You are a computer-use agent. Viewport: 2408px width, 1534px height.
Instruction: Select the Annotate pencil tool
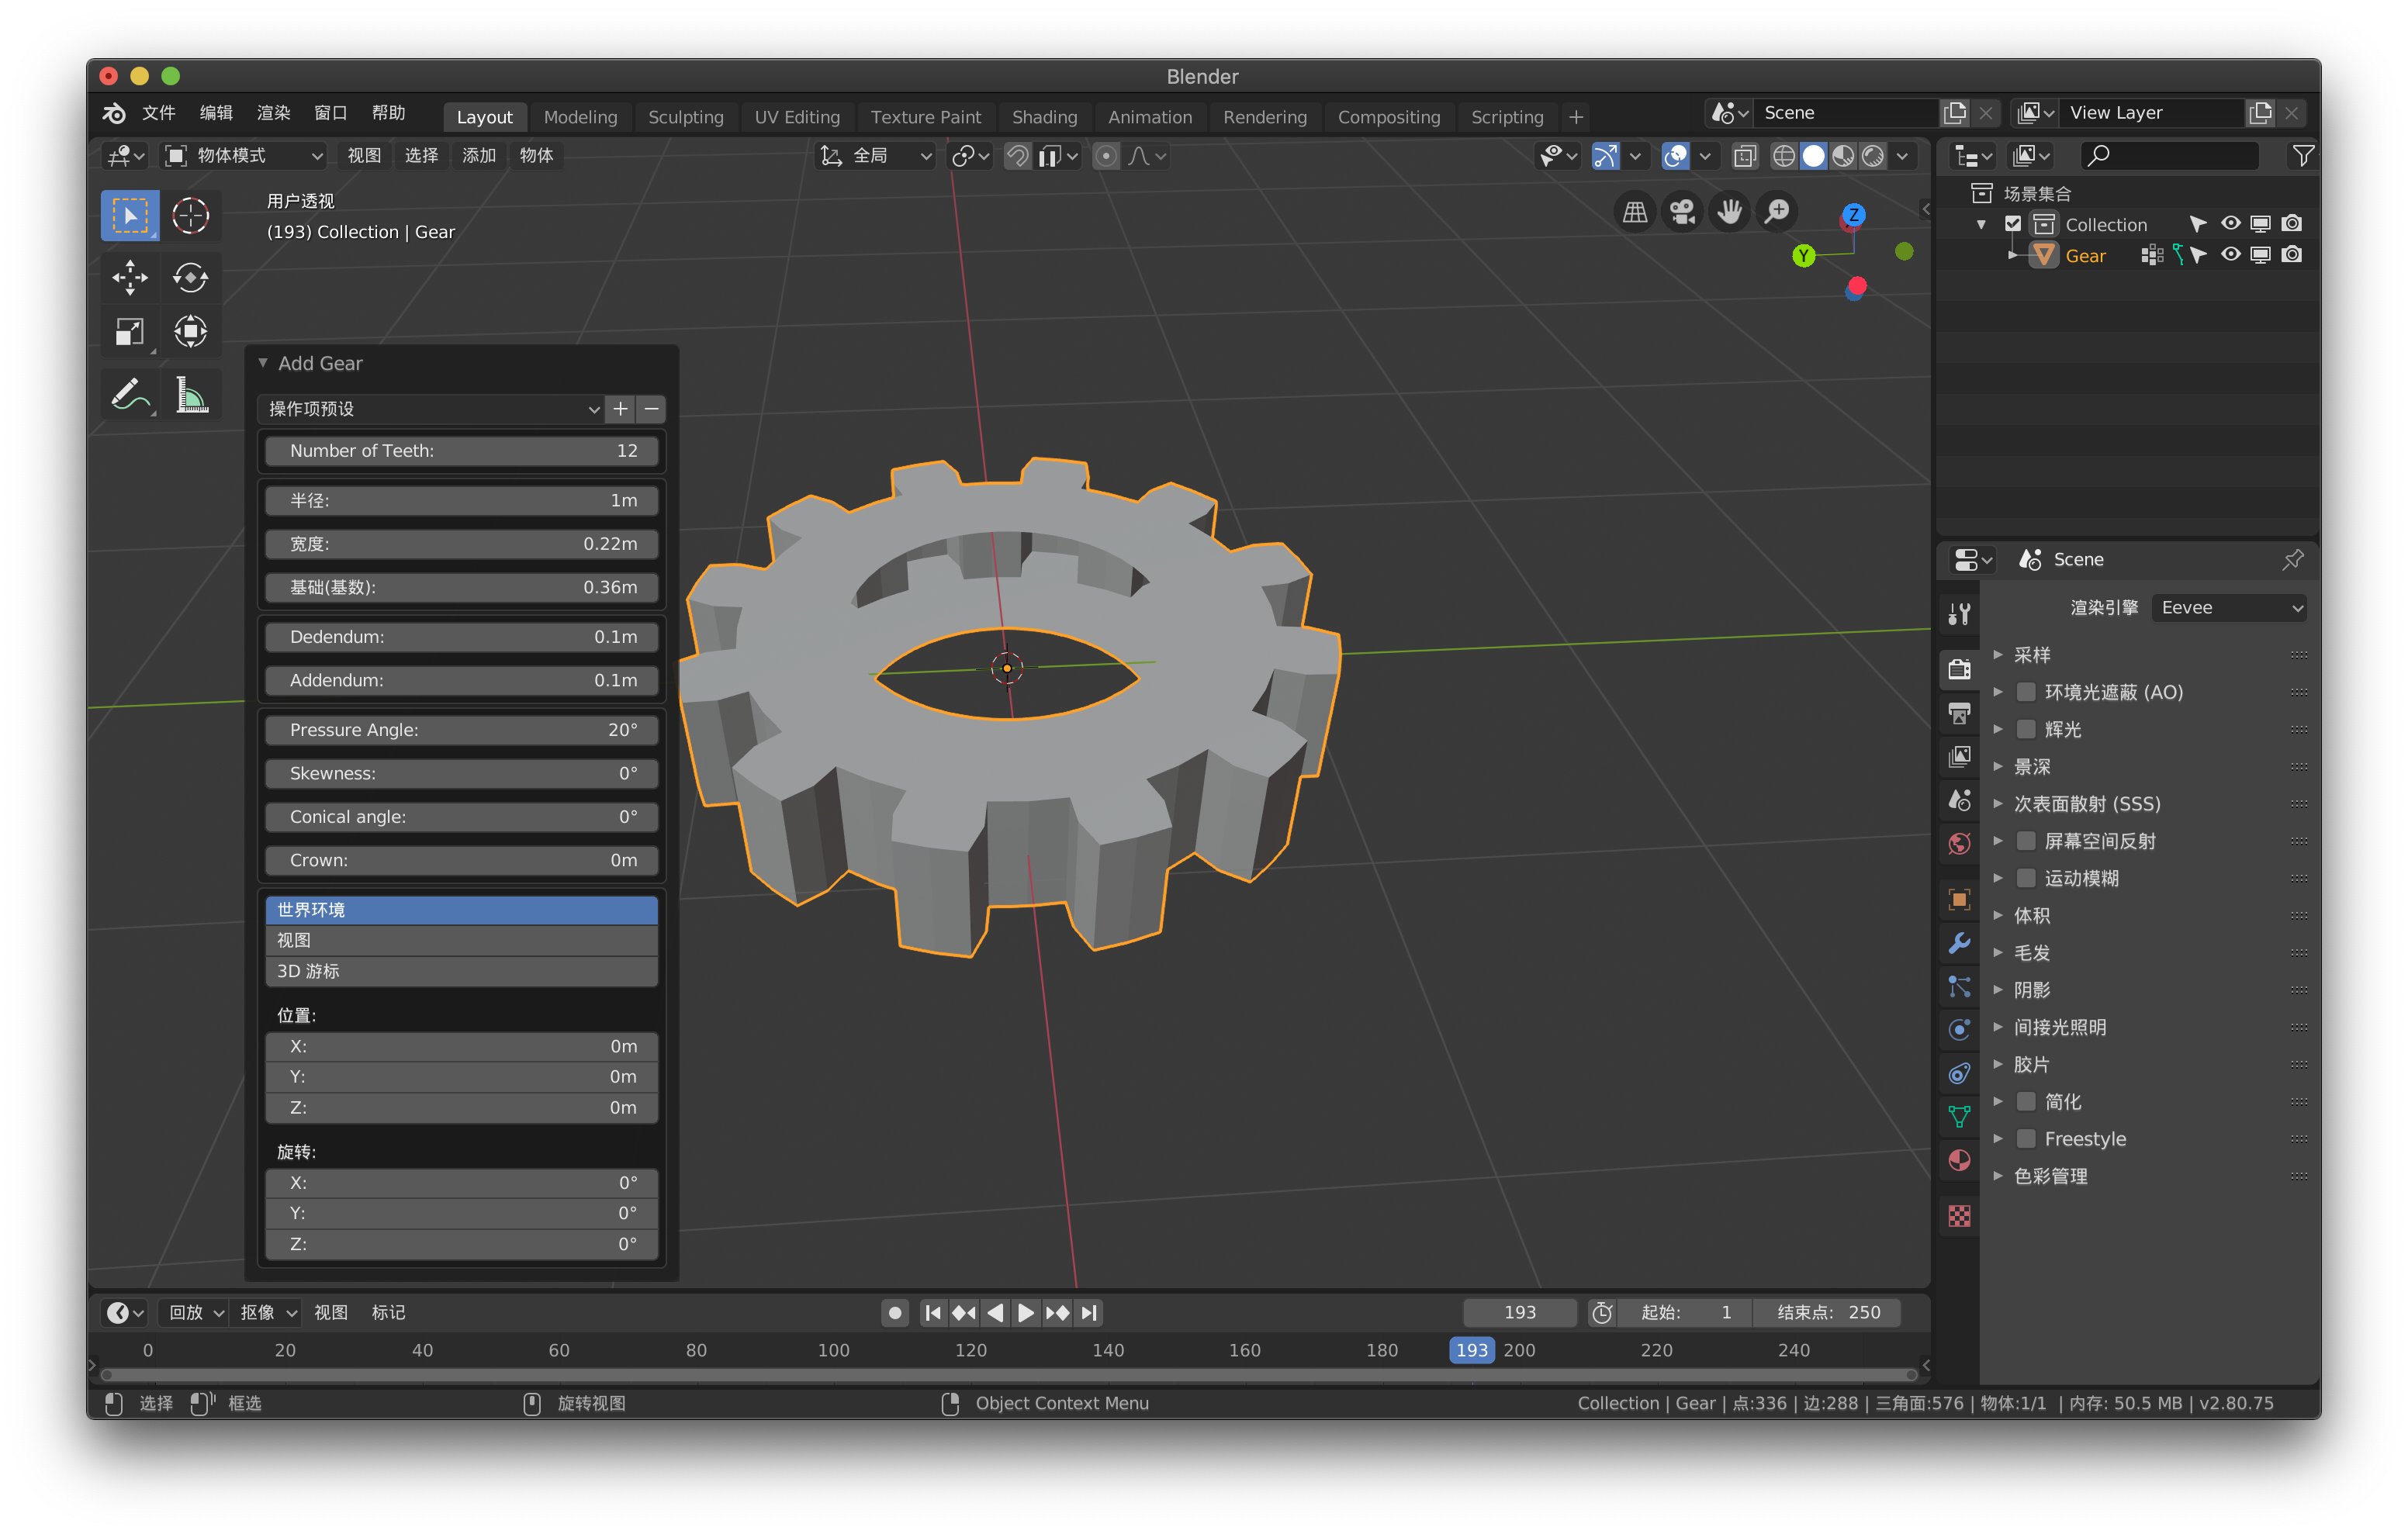(x=130, y=395)
